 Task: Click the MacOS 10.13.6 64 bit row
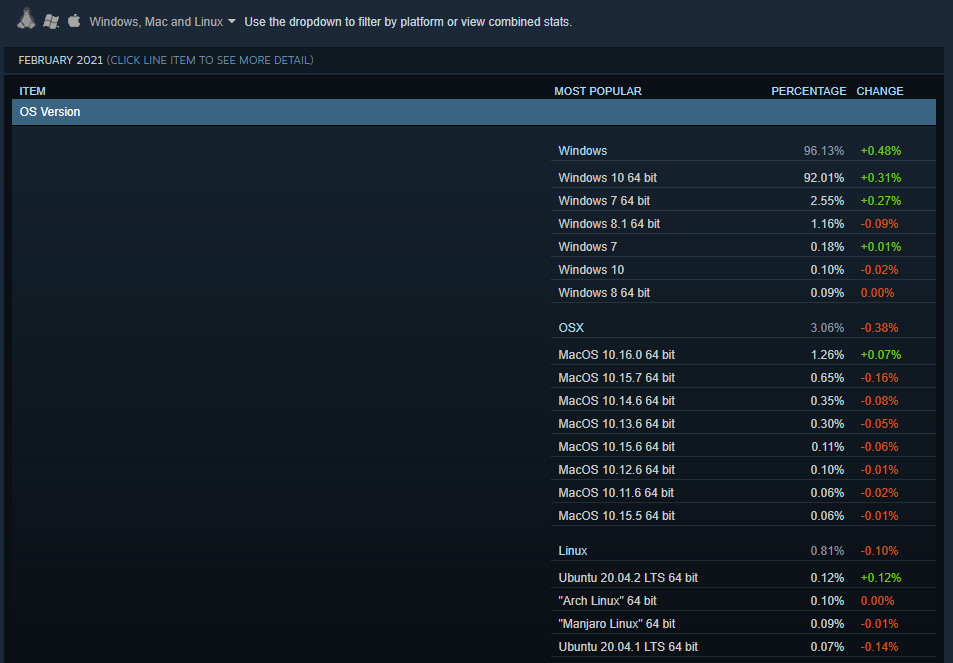[x=743, y=424]
